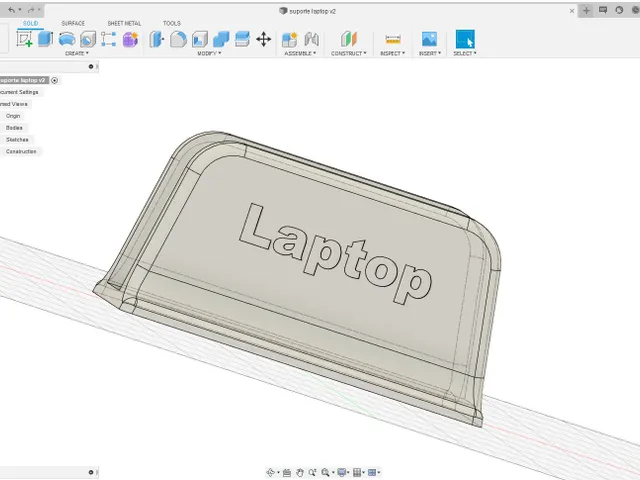640x480 pixels.
Task: Switch to the SURFACE tab
Action: [x=73, y=23]
